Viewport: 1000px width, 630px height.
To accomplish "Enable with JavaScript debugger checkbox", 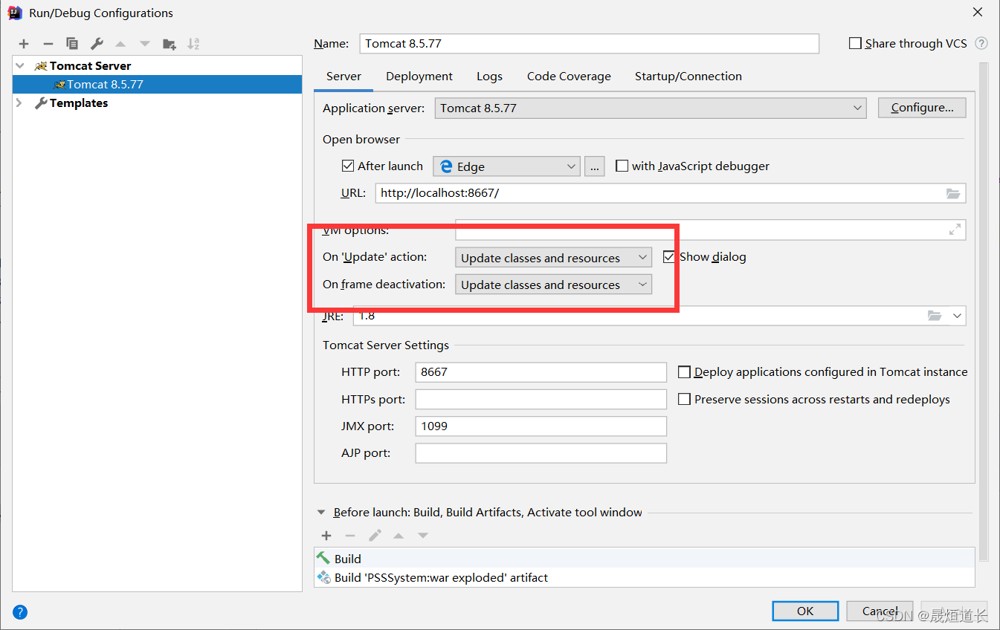I will (622, 166).
